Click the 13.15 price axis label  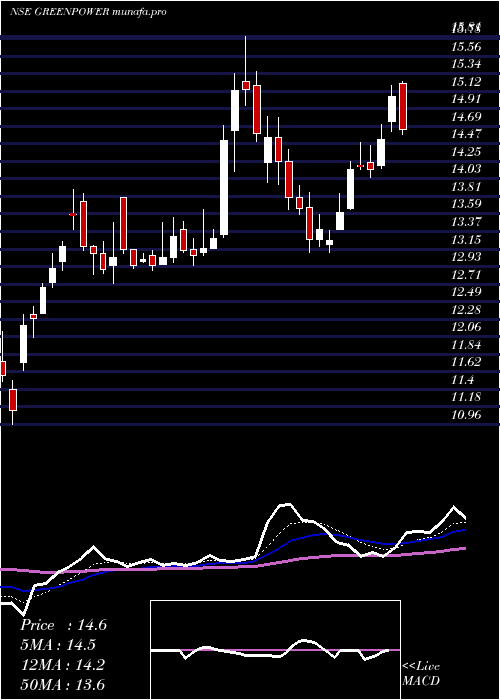pyautogui.click(x=466, y=239)
